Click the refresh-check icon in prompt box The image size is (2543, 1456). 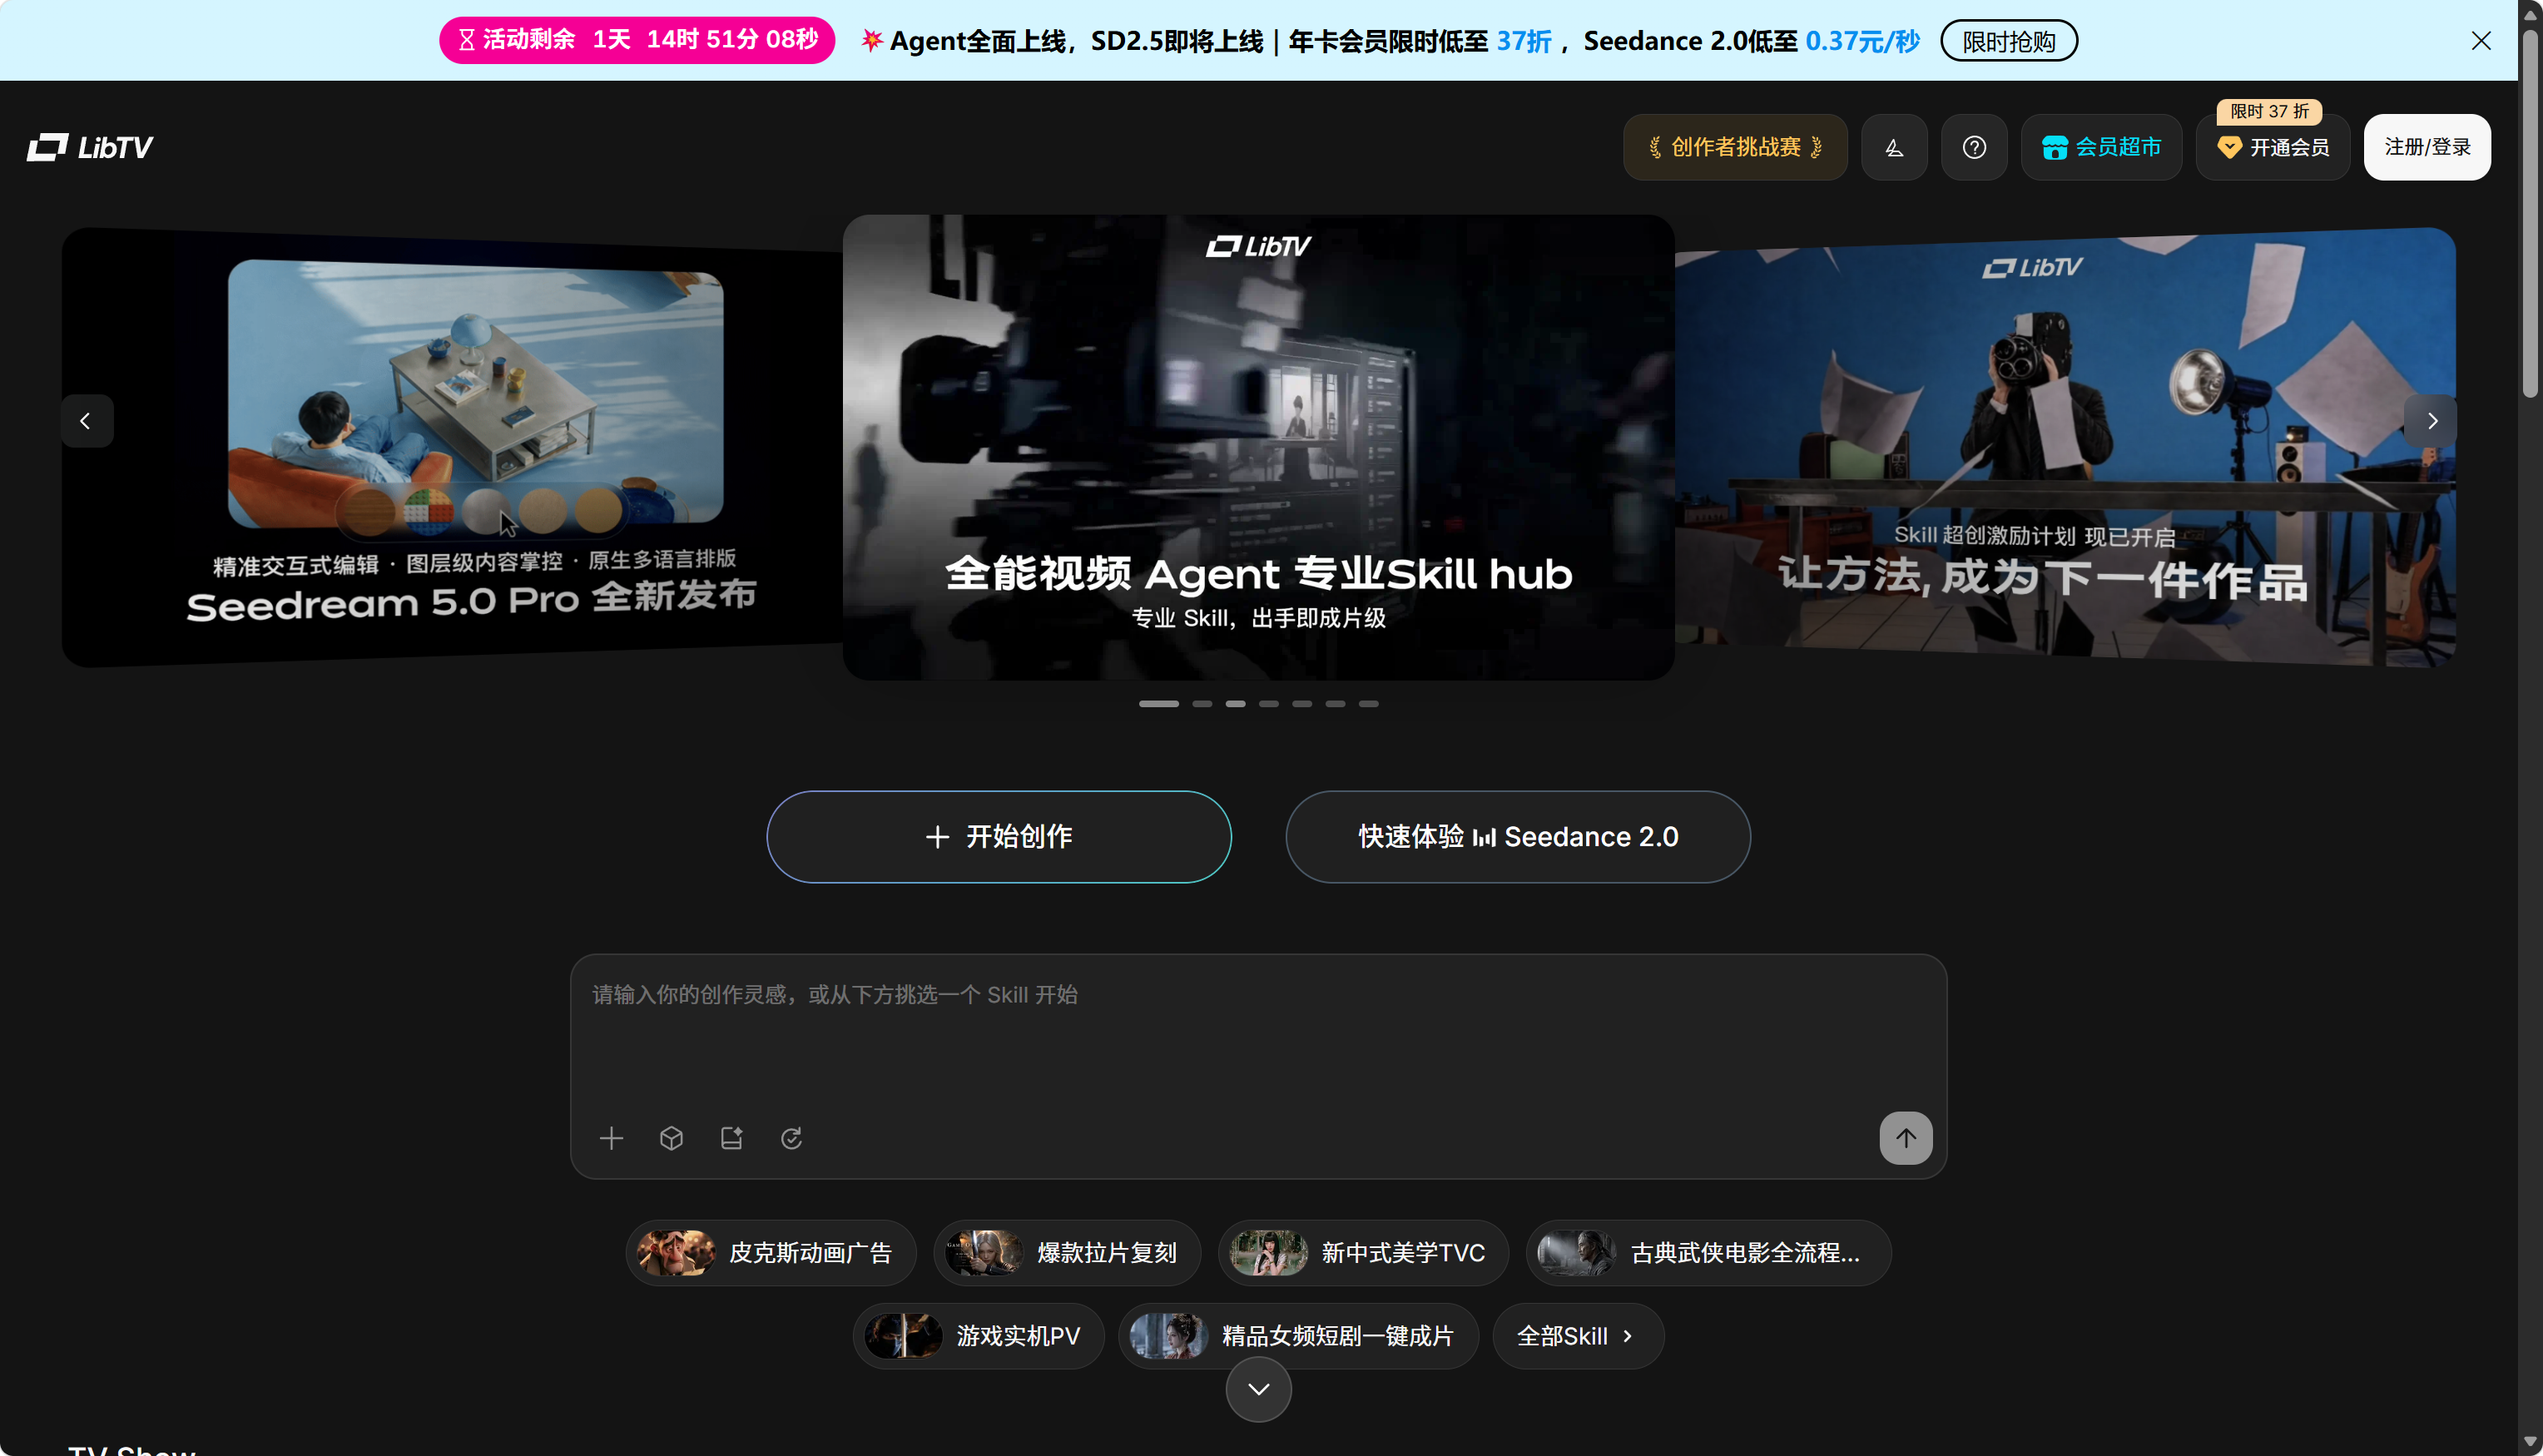(791, 1138)
